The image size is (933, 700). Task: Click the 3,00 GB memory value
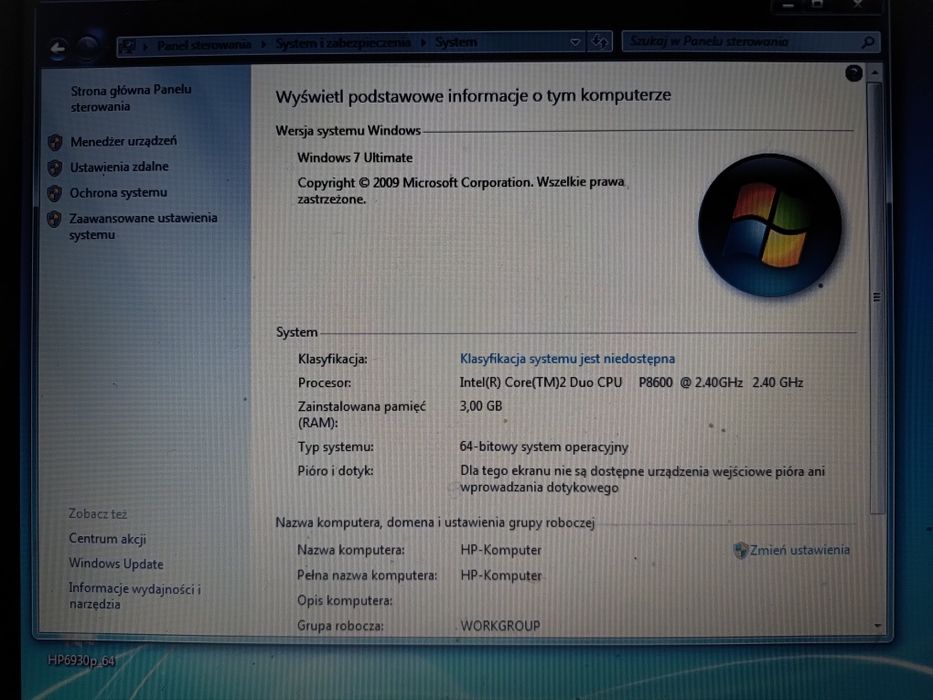point(481,406)
